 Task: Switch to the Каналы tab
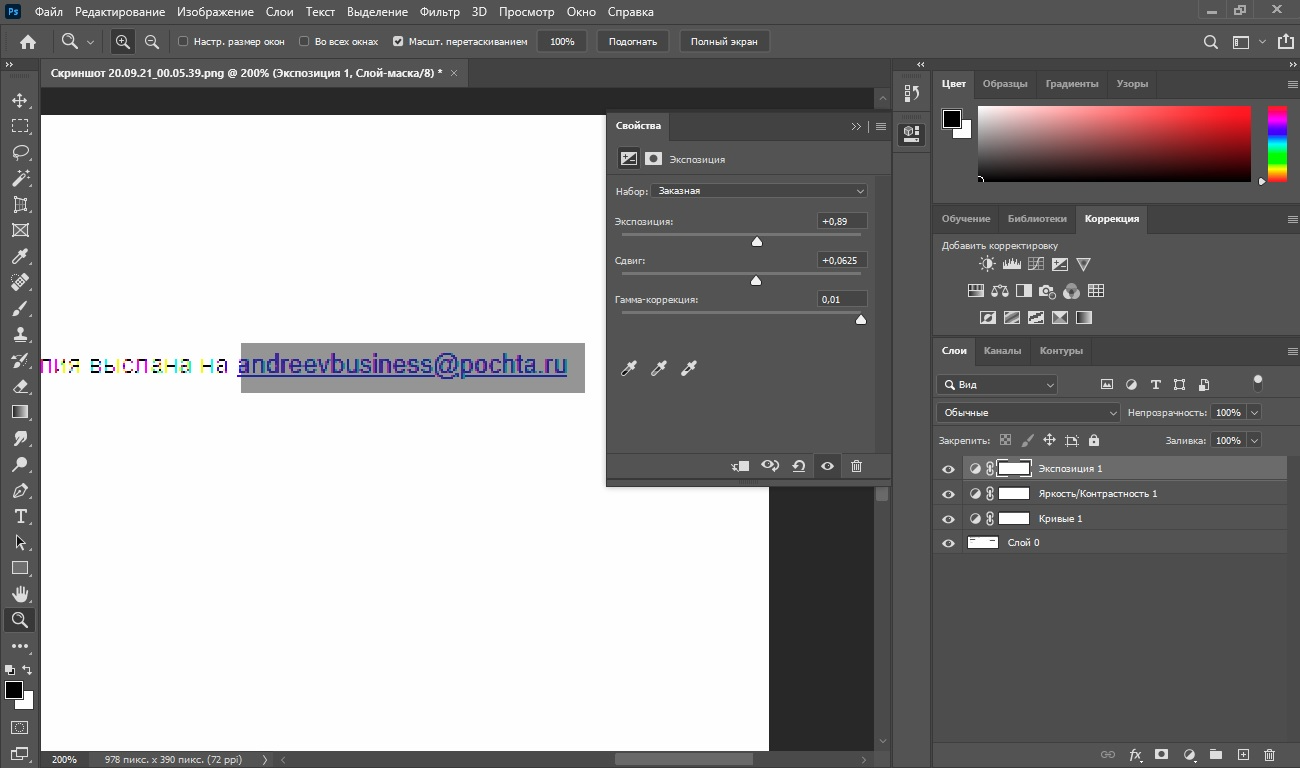click(x=1002, y=351)
